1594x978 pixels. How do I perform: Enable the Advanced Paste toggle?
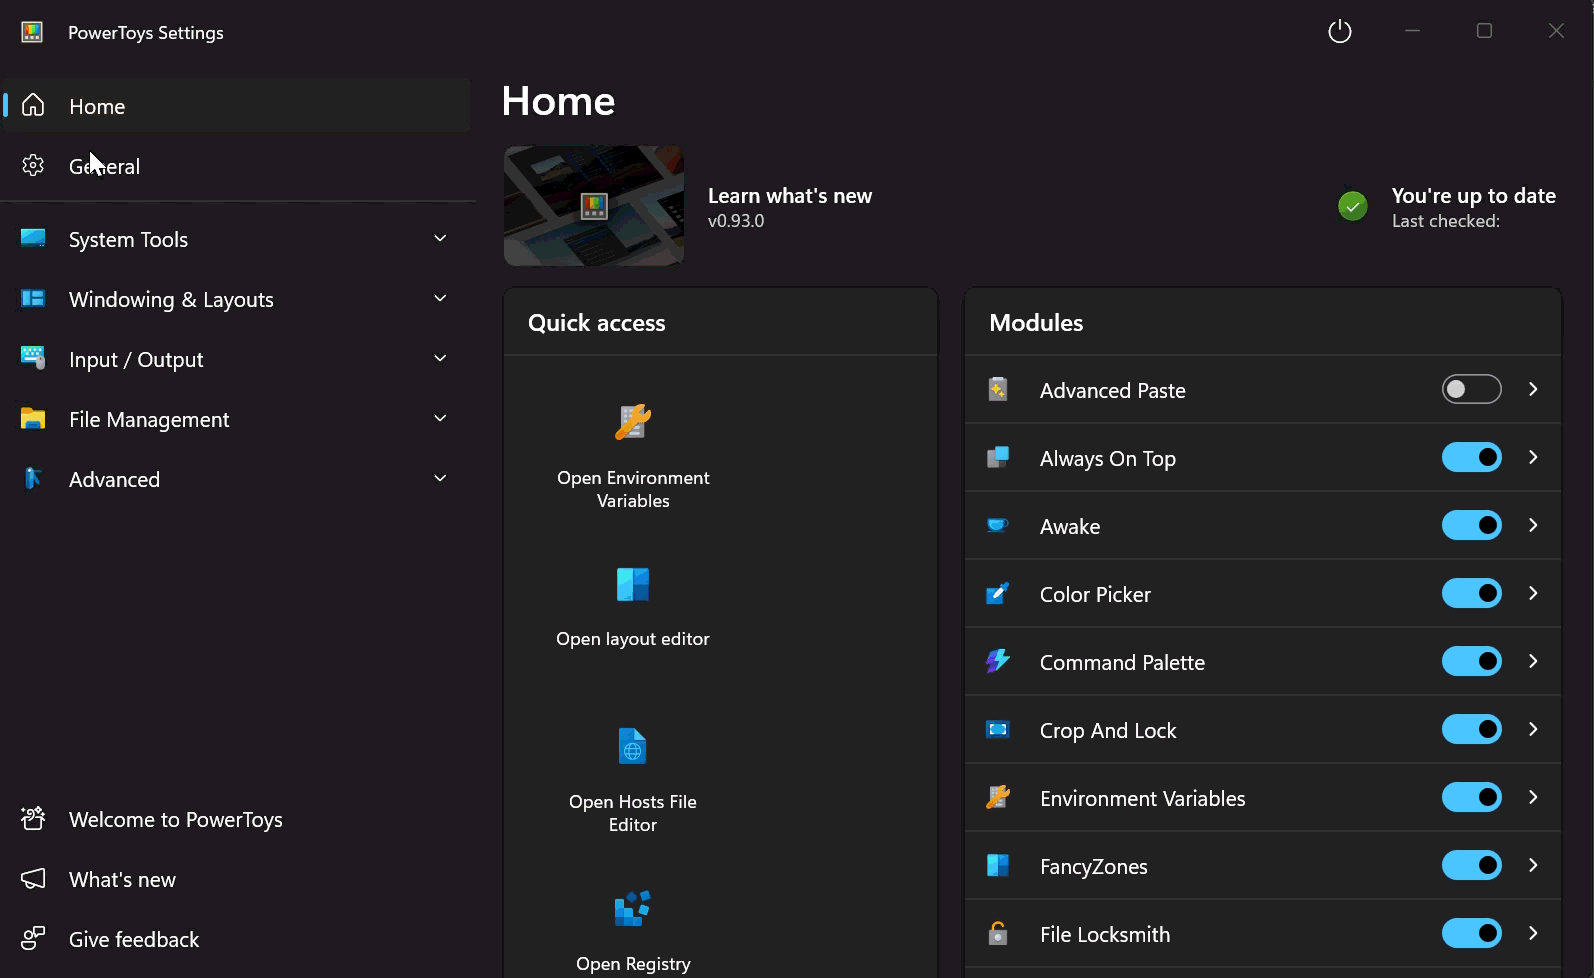(x=1472, y=389)
